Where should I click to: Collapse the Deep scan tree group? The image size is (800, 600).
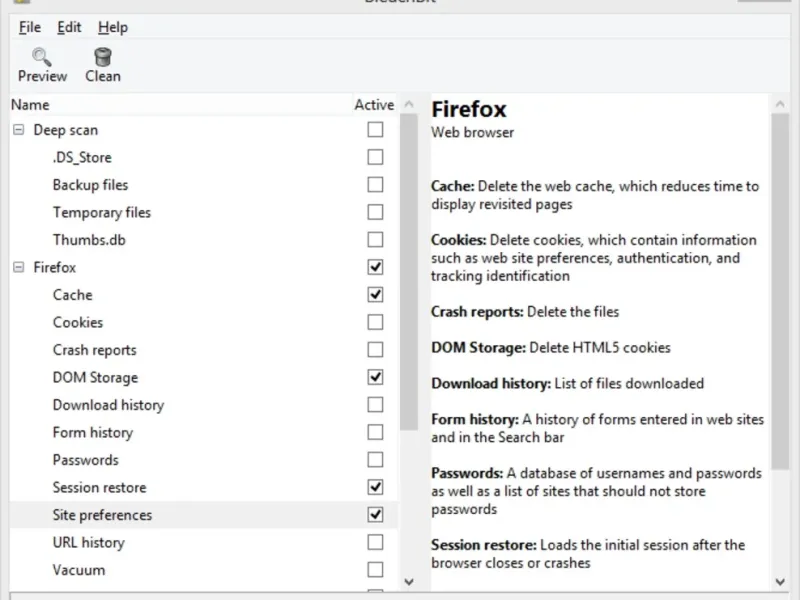[18, 130]
